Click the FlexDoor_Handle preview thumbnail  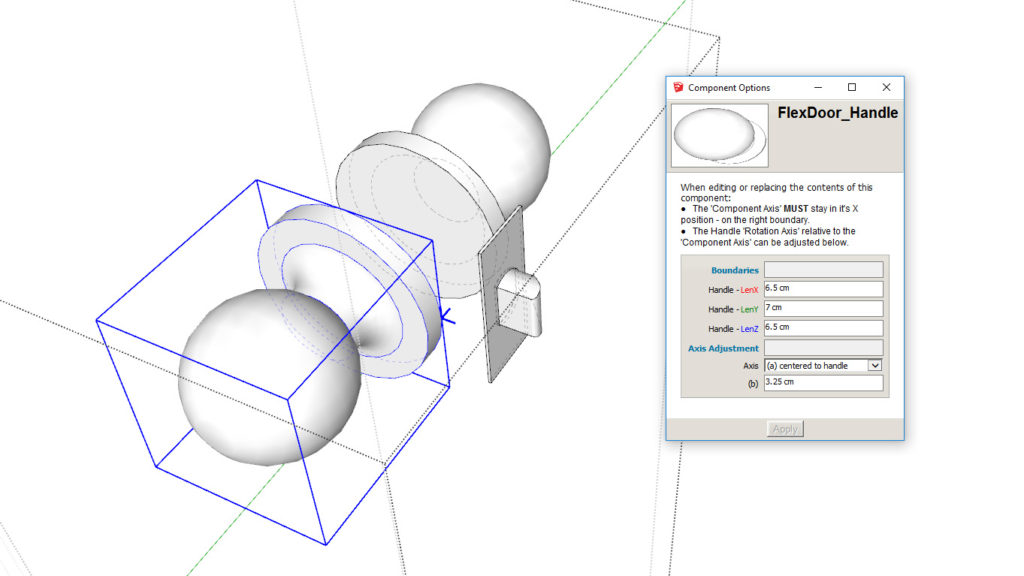[720, 135]
